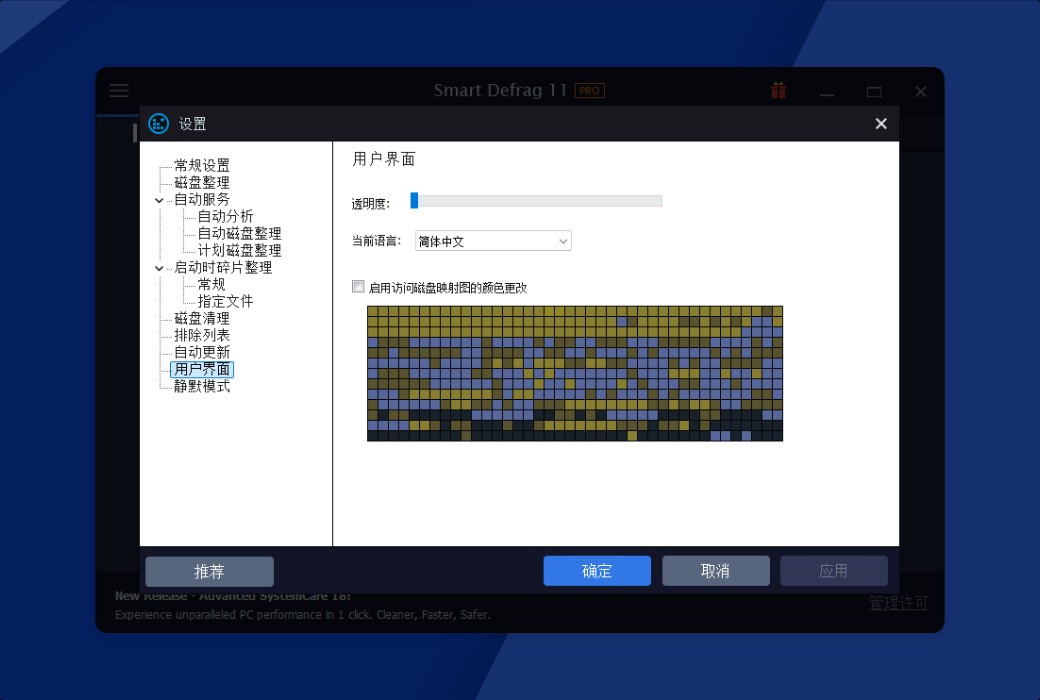The image size is (1040, 700).
Task: Open 常规 under 启动时碎片整理
Action: pos(211,284)
